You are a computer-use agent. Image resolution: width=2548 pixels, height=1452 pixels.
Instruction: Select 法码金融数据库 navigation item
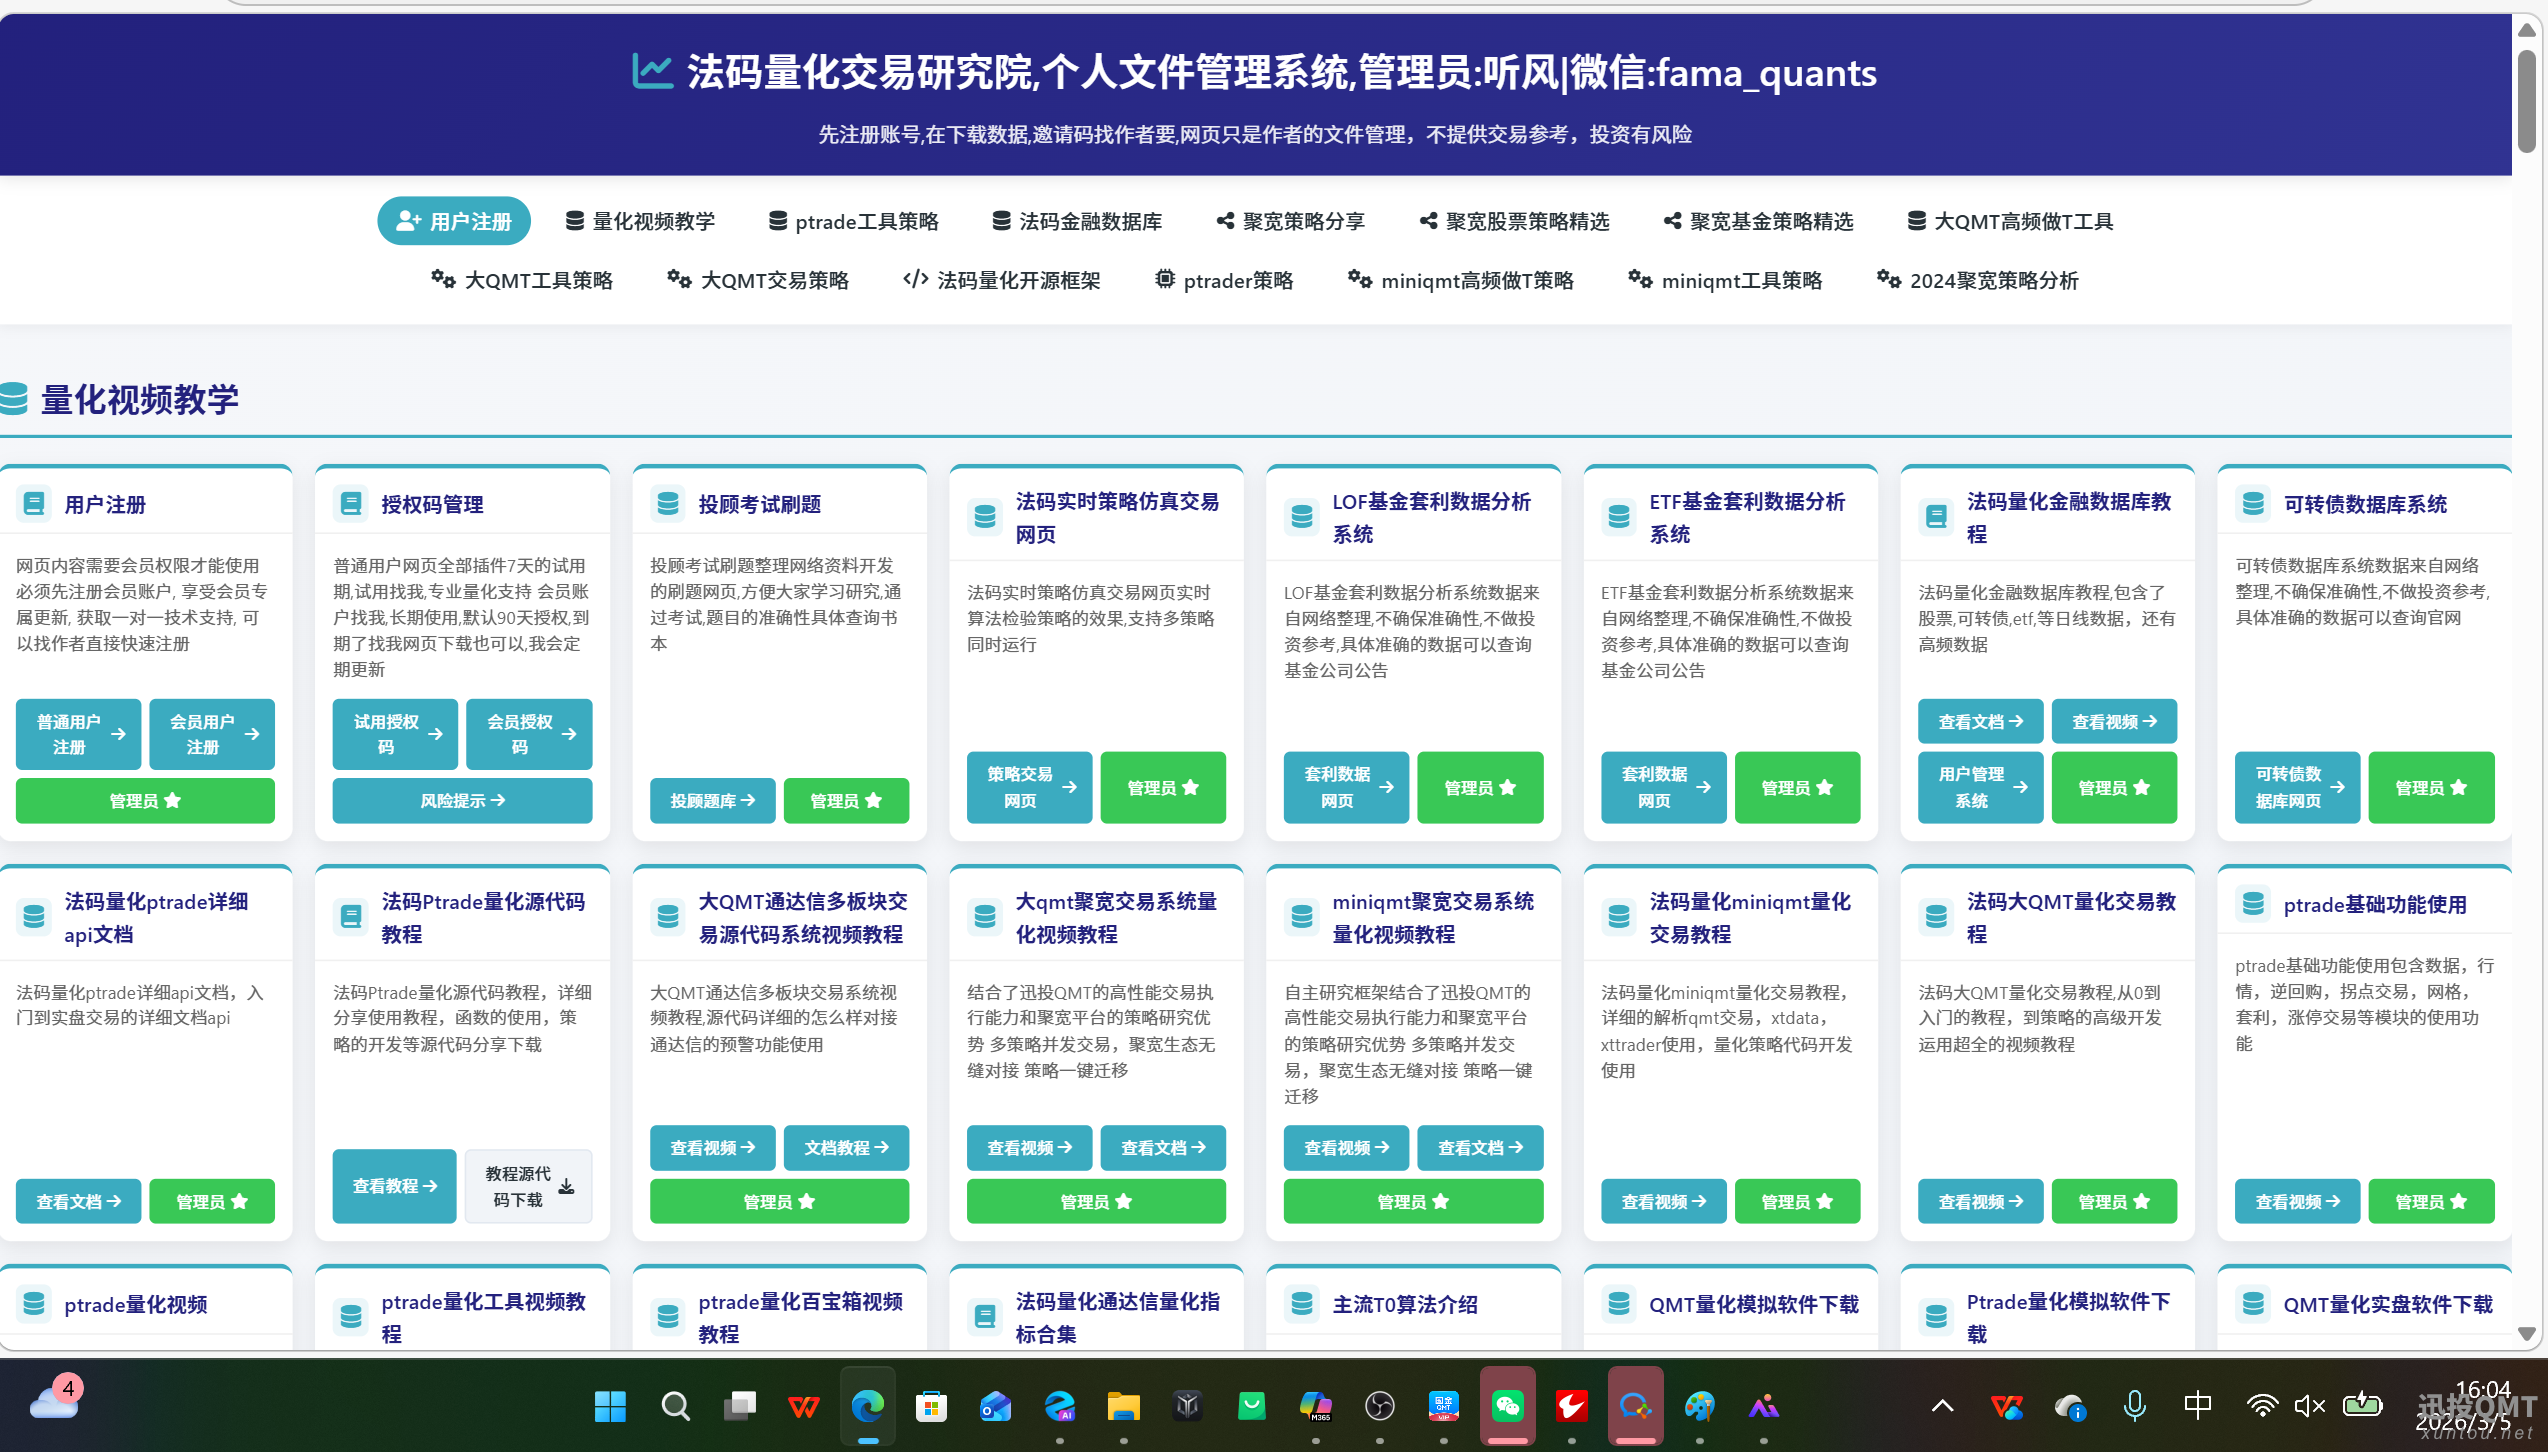click(x=1077, y=221)
